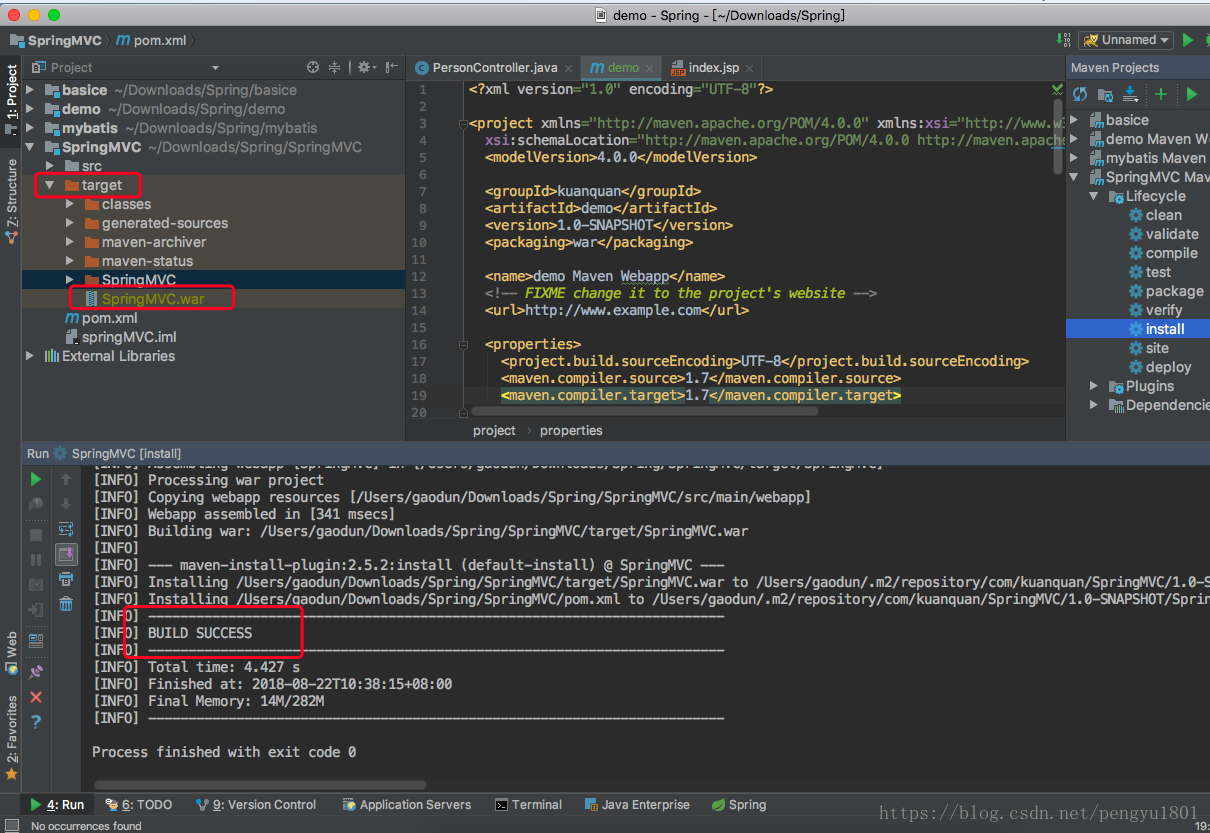Collapse the target folder in project tree

(50, 185)
